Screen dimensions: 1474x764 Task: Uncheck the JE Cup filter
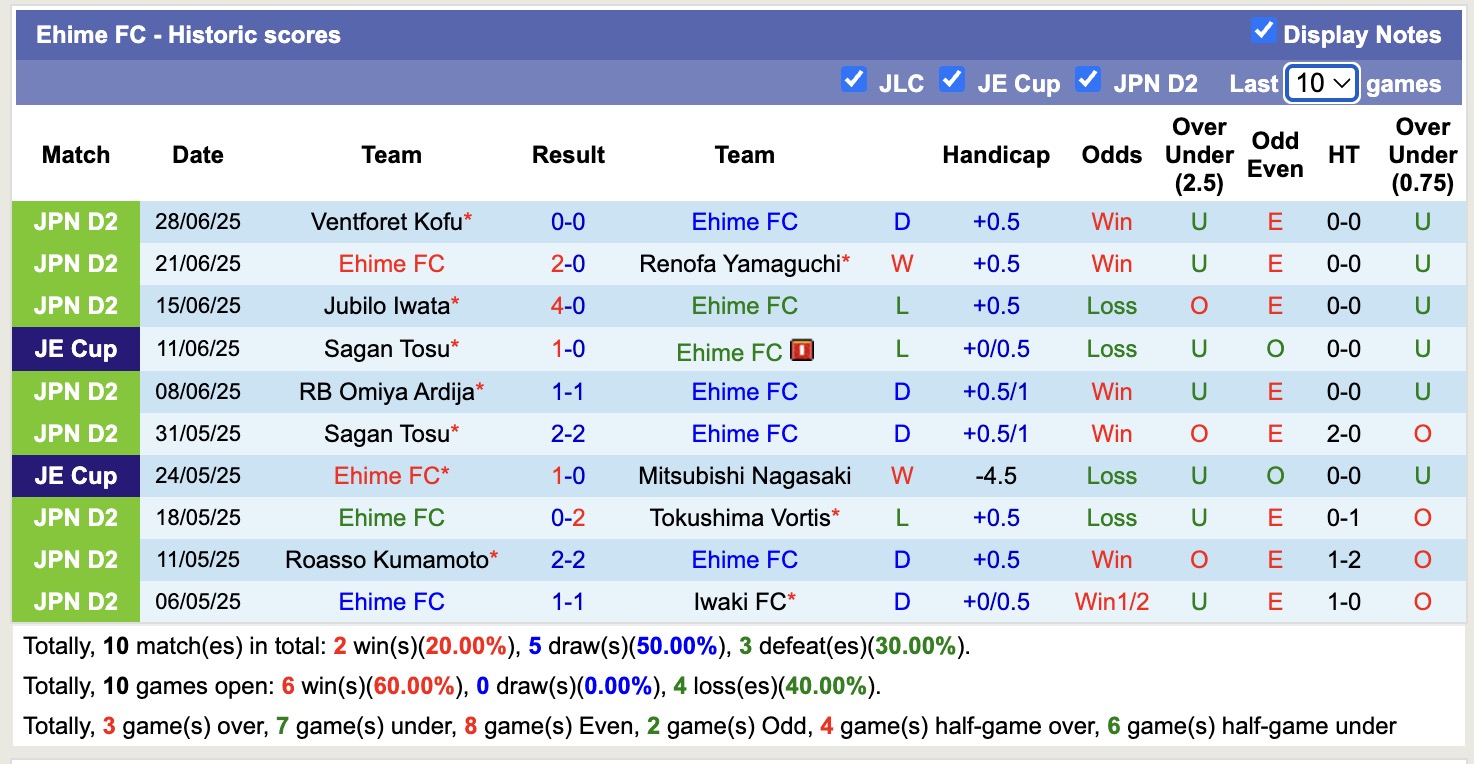click(952, 79)
